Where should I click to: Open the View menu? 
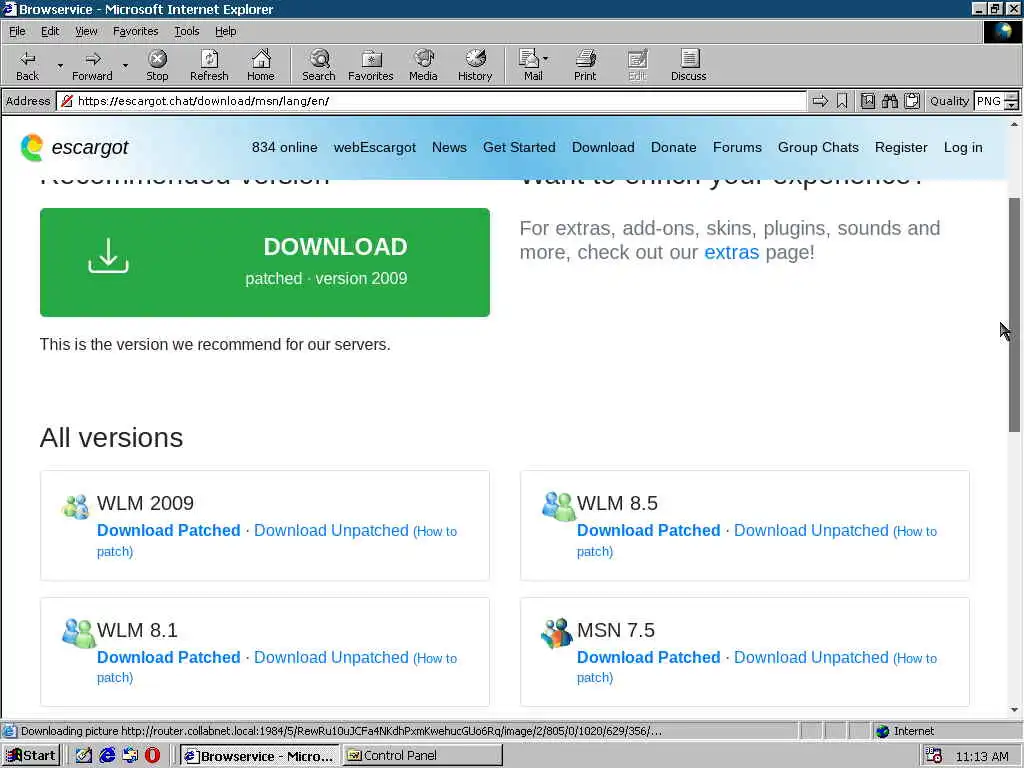pyautogui.click(x=86, y=31)
